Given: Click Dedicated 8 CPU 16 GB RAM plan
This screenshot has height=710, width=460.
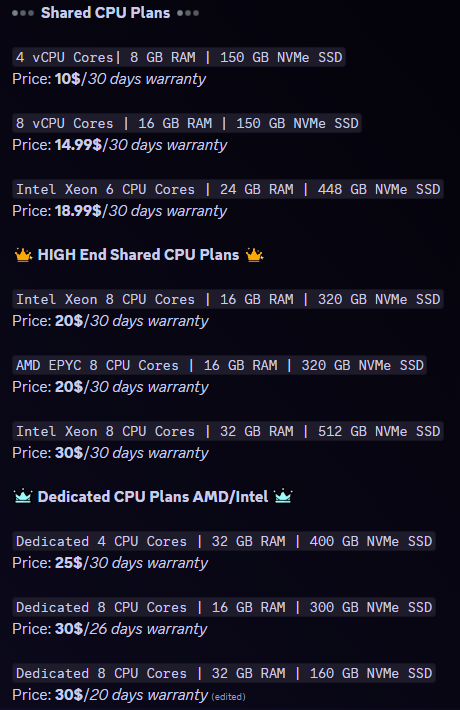Looking at the screenshot, I should (224, 607).
